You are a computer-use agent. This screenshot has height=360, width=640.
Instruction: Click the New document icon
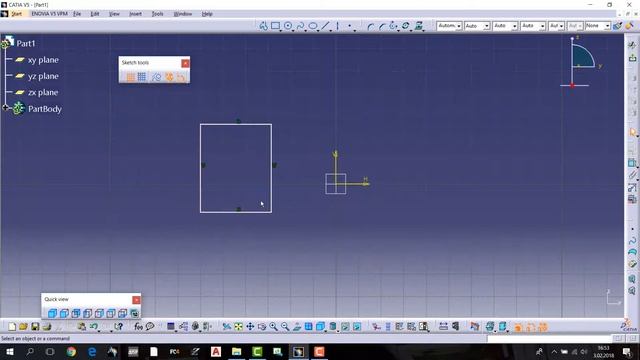(12, 327)
